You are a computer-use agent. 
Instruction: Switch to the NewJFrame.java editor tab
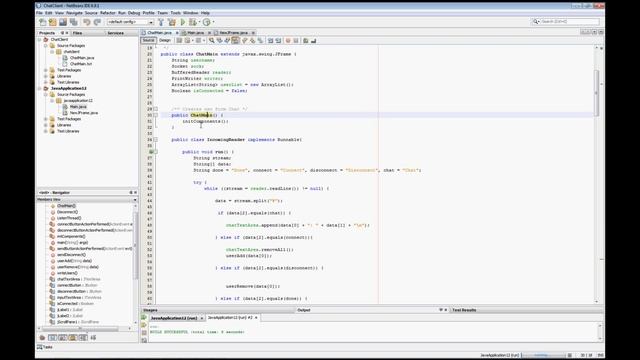(x=234, y=33)
